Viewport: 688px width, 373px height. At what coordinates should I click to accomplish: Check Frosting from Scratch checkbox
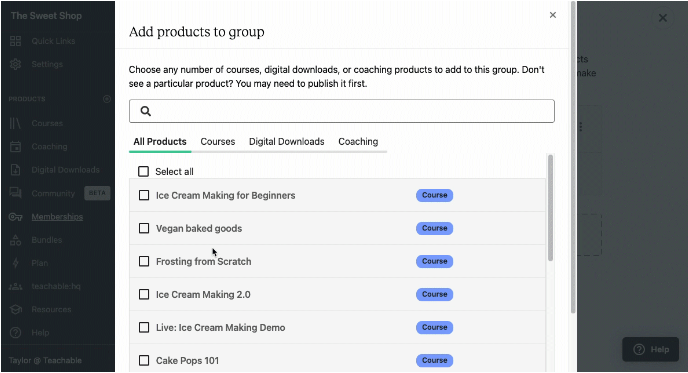[144, 262]
